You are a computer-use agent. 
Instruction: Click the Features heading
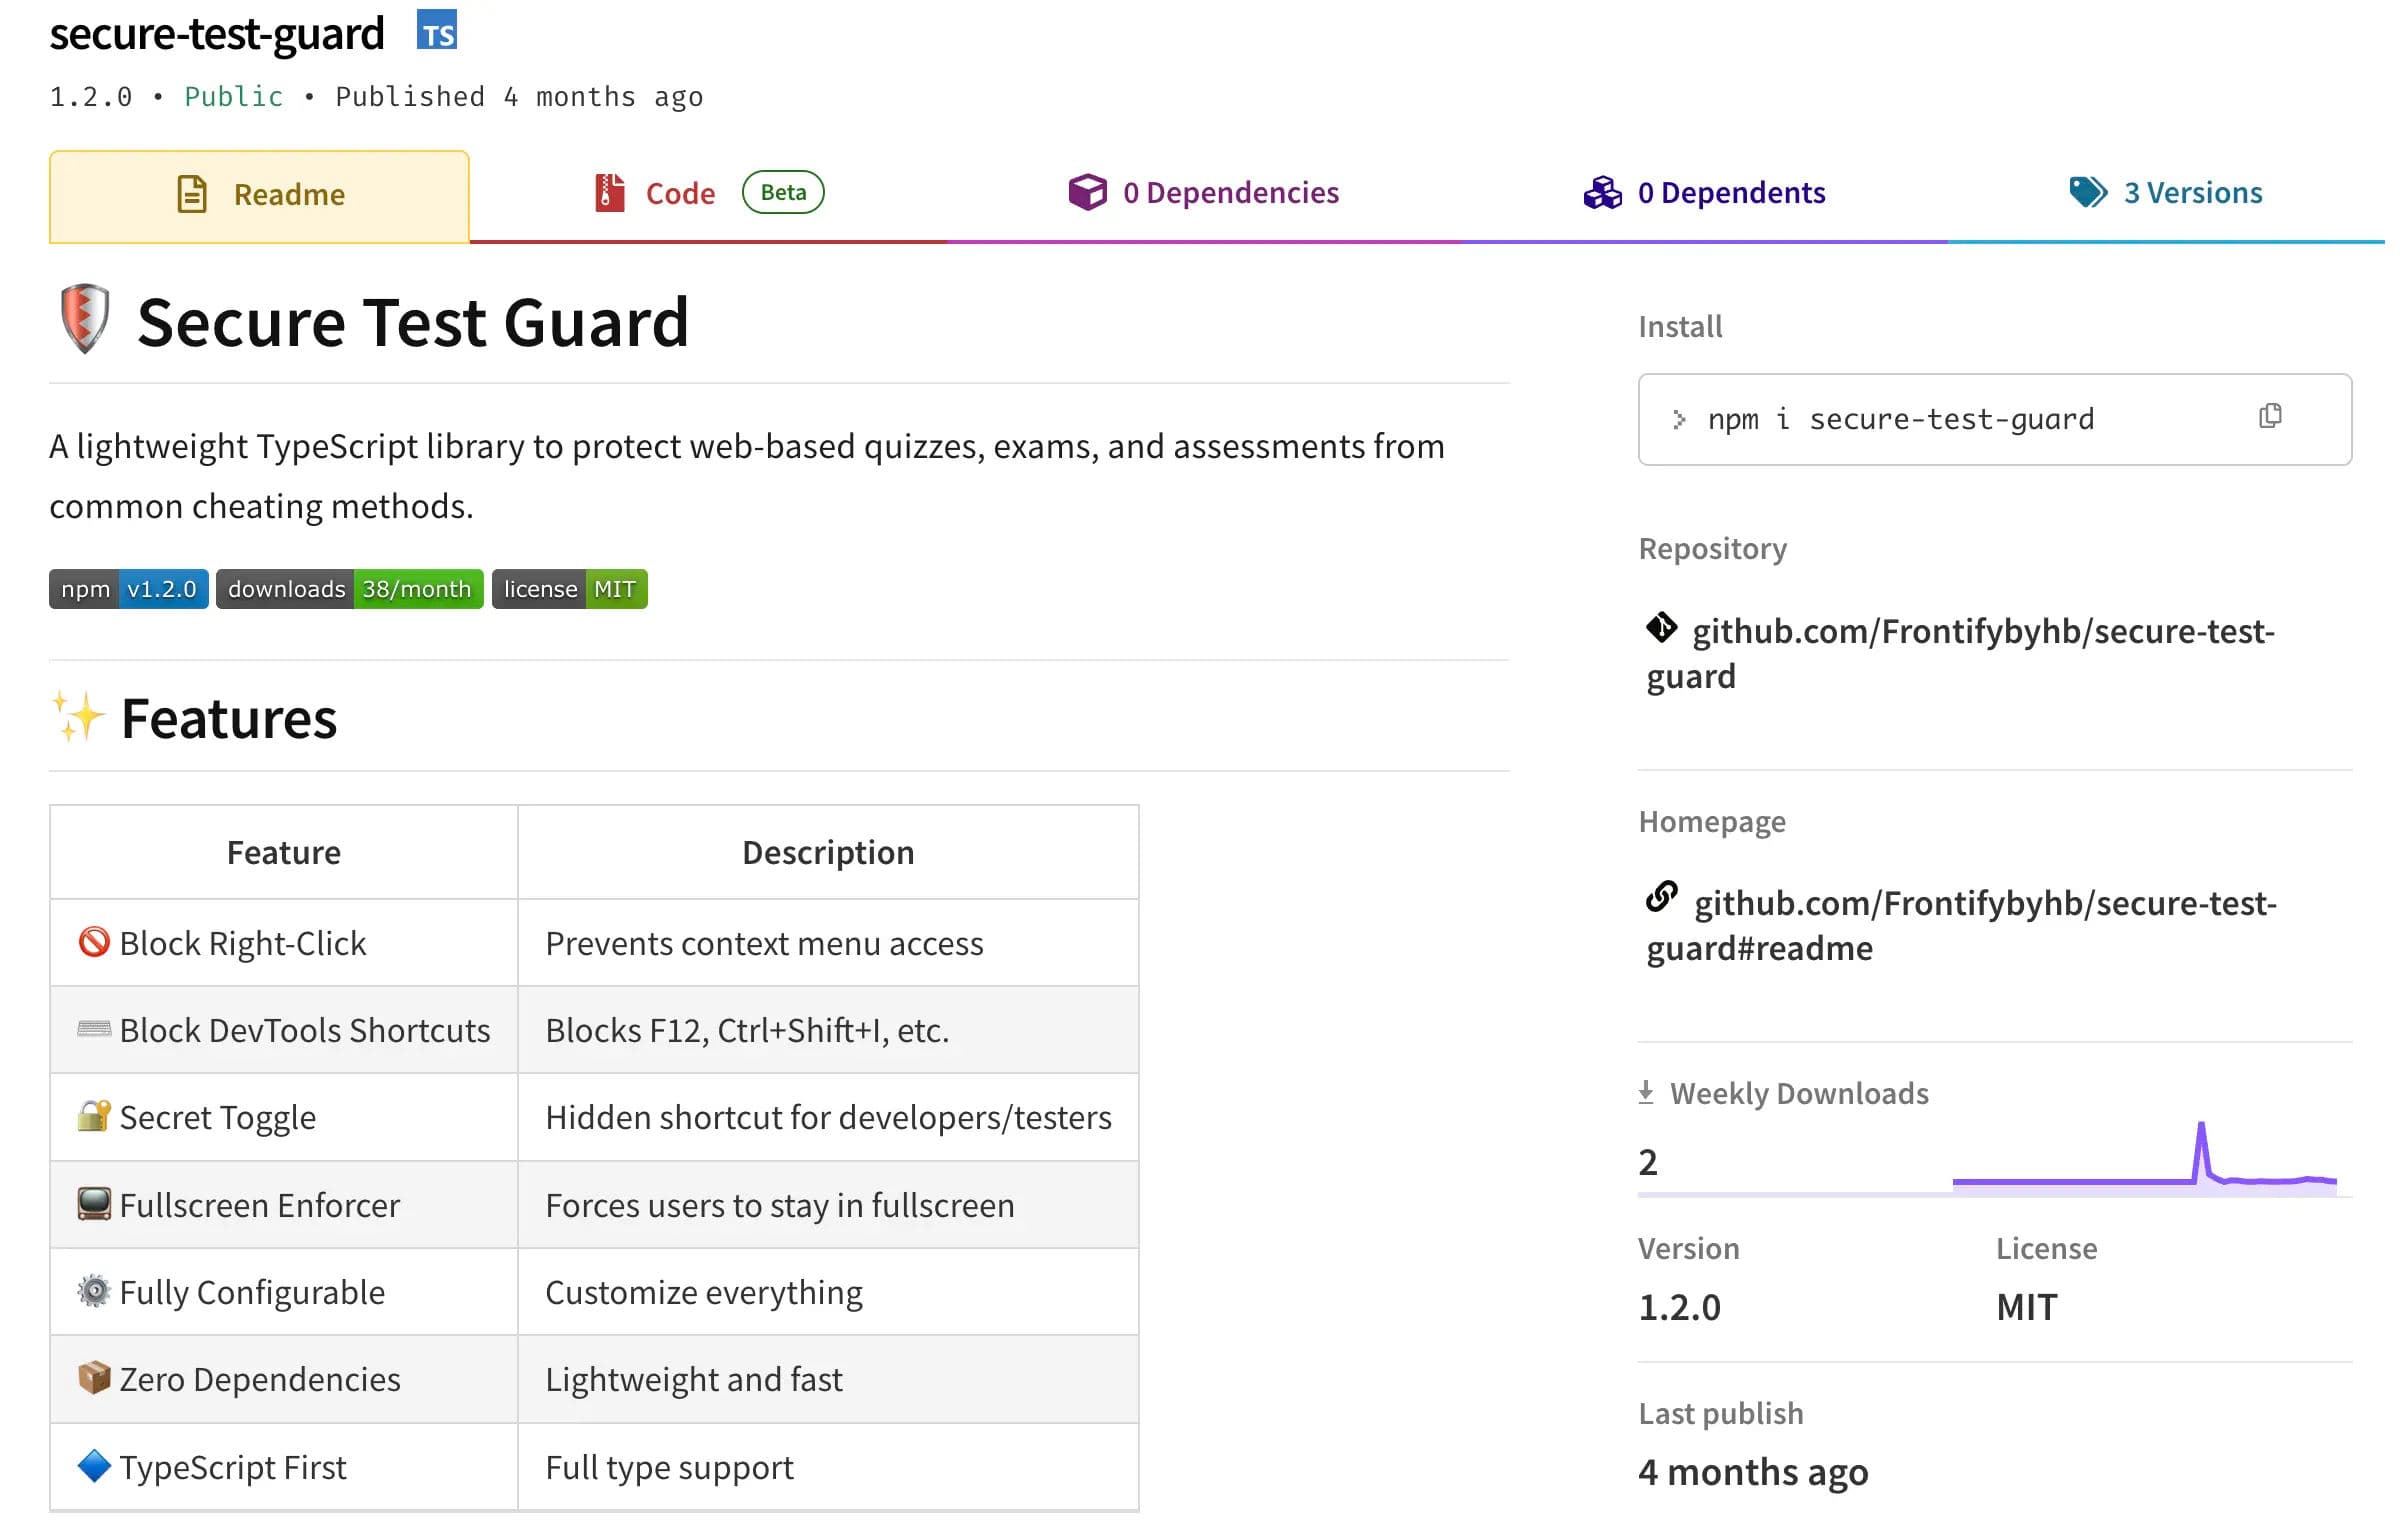tap(229, 718)
